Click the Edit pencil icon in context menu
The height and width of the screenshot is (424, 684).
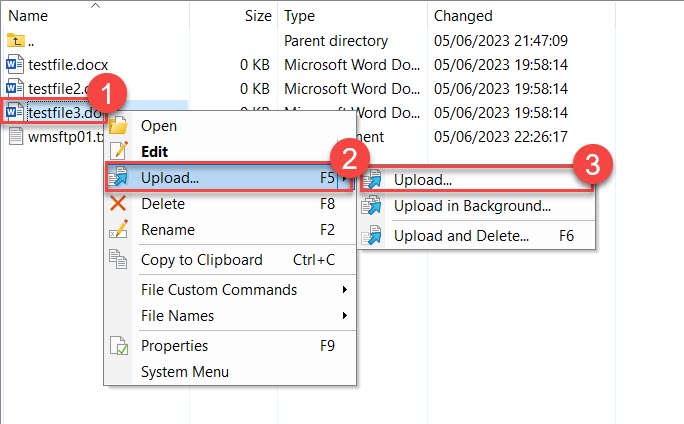[x=118, y=151]
